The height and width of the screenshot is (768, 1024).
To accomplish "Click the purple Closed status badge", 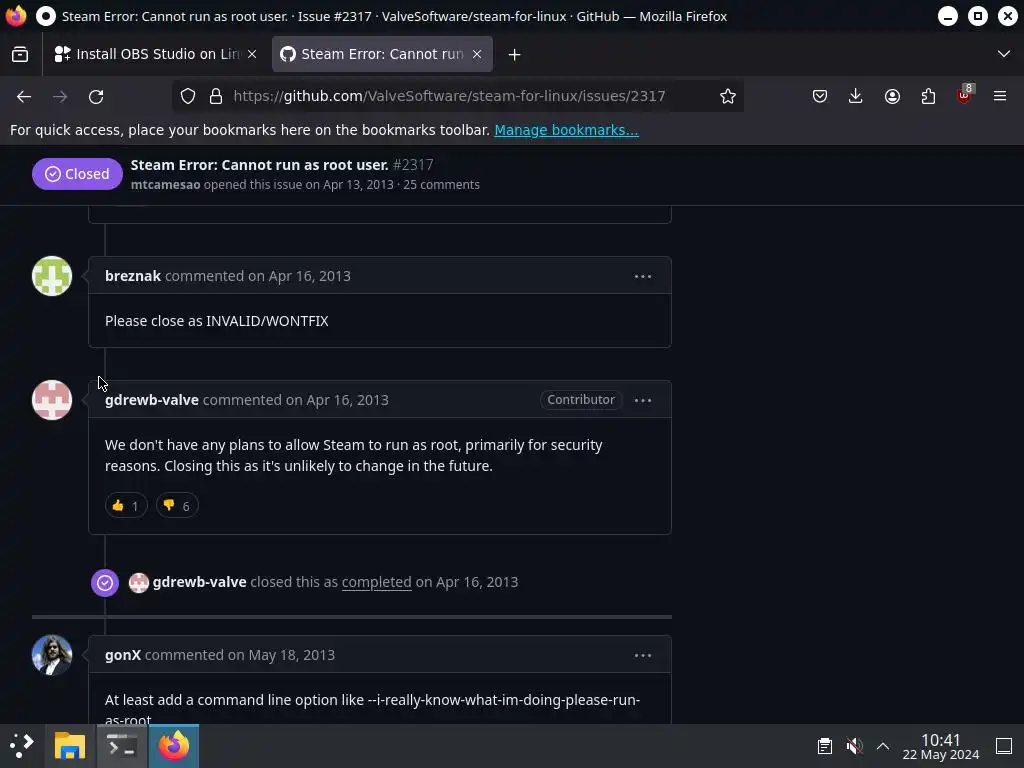I will point(77,174).
